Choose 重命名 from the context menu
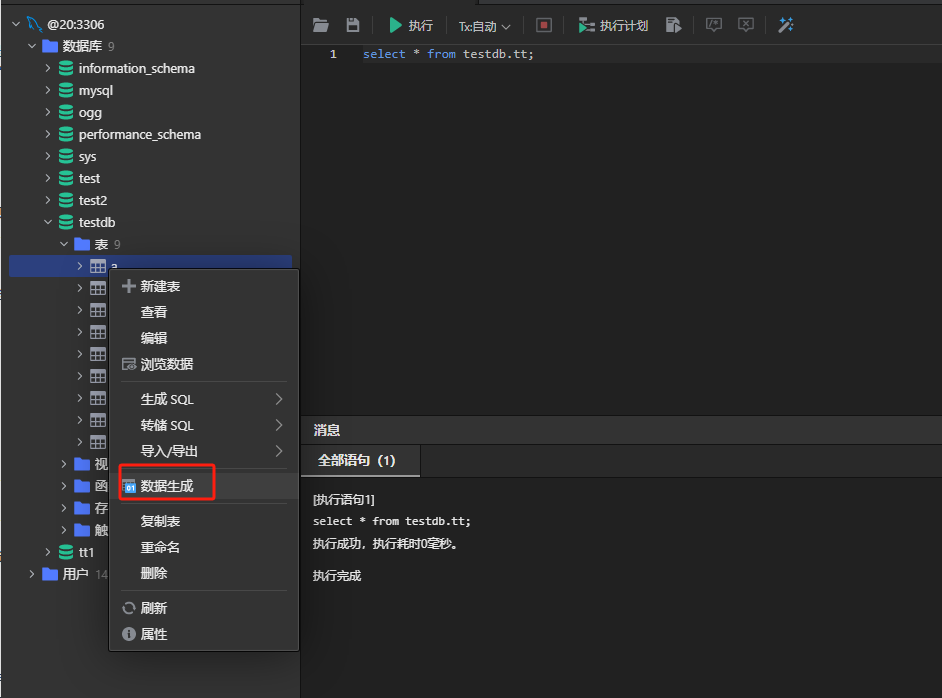Screen dimensions: 942x698 pyautogui.click(x=204, y=547)
